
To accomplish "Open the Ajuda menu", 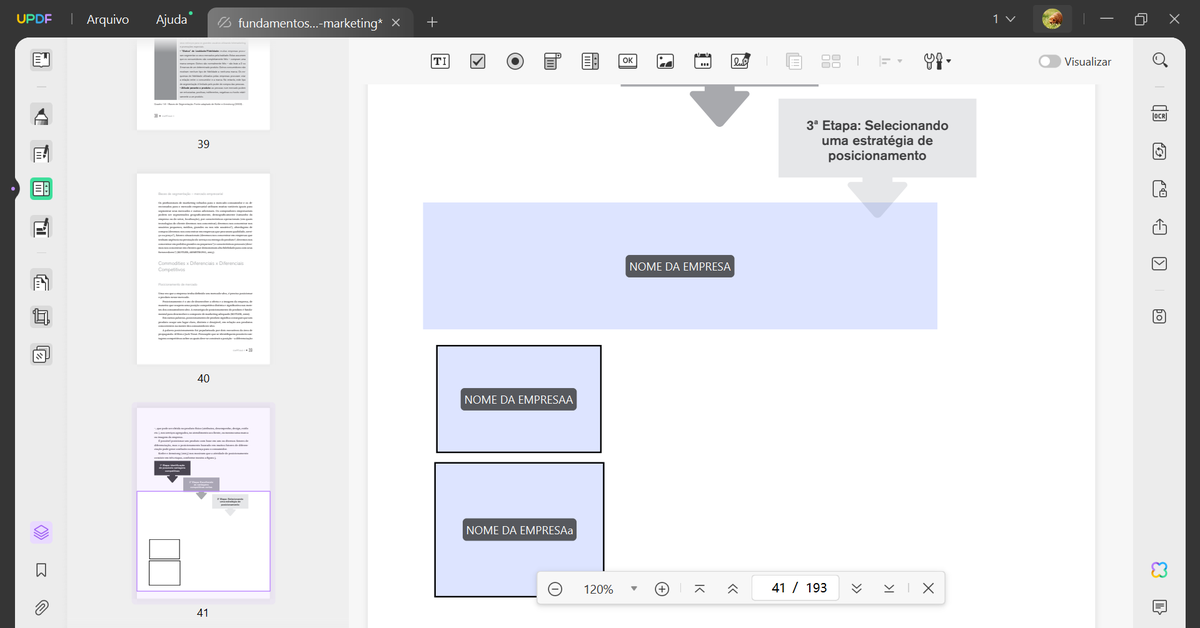I will (172, 20).
